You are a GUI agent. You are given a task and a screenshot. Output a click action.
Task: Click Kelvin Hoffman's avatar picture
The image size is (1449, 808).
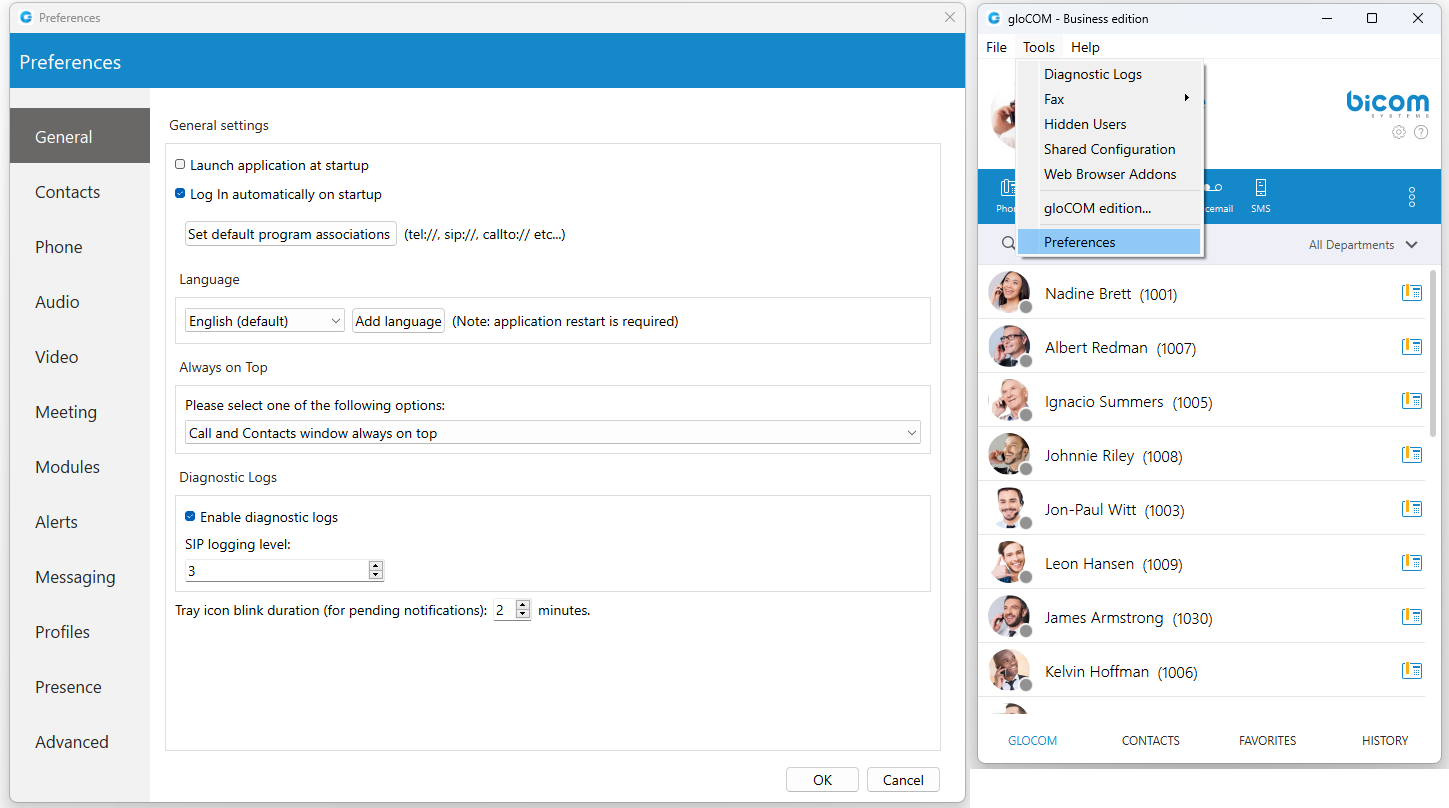pos(1009,670)
